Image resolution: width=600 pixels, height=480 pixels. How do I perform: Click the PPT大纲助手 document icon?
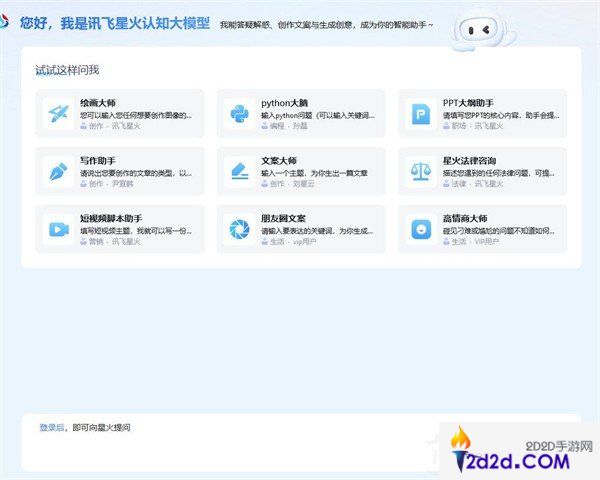(x=421, y=114)
